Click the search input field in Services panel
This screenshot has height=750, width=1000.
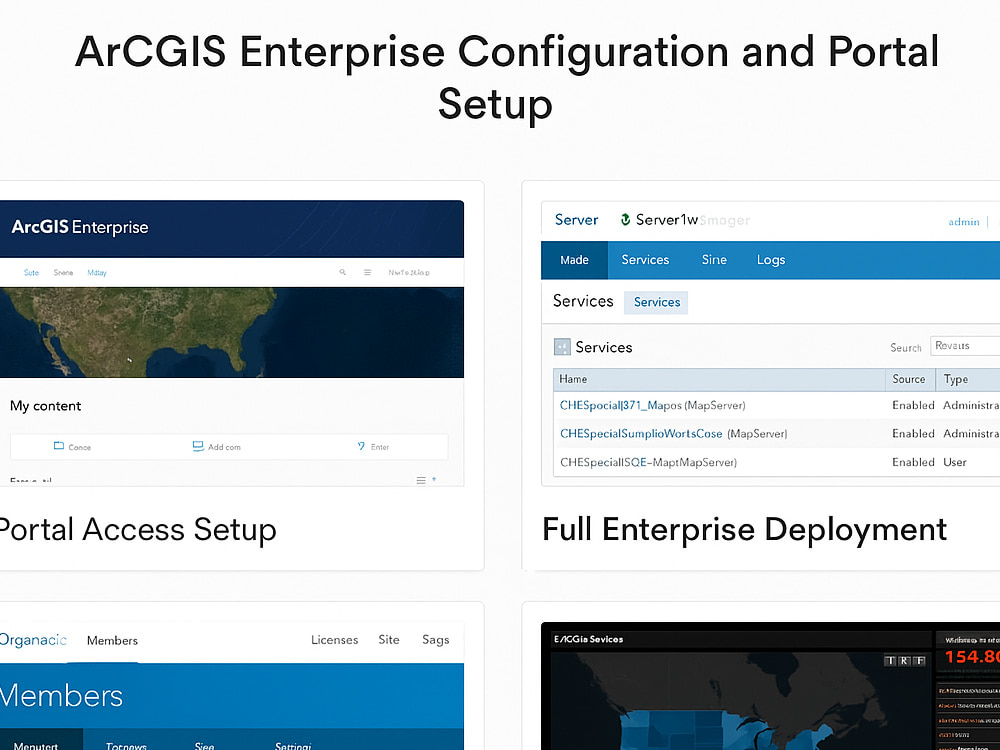click(x=965, y=346)
